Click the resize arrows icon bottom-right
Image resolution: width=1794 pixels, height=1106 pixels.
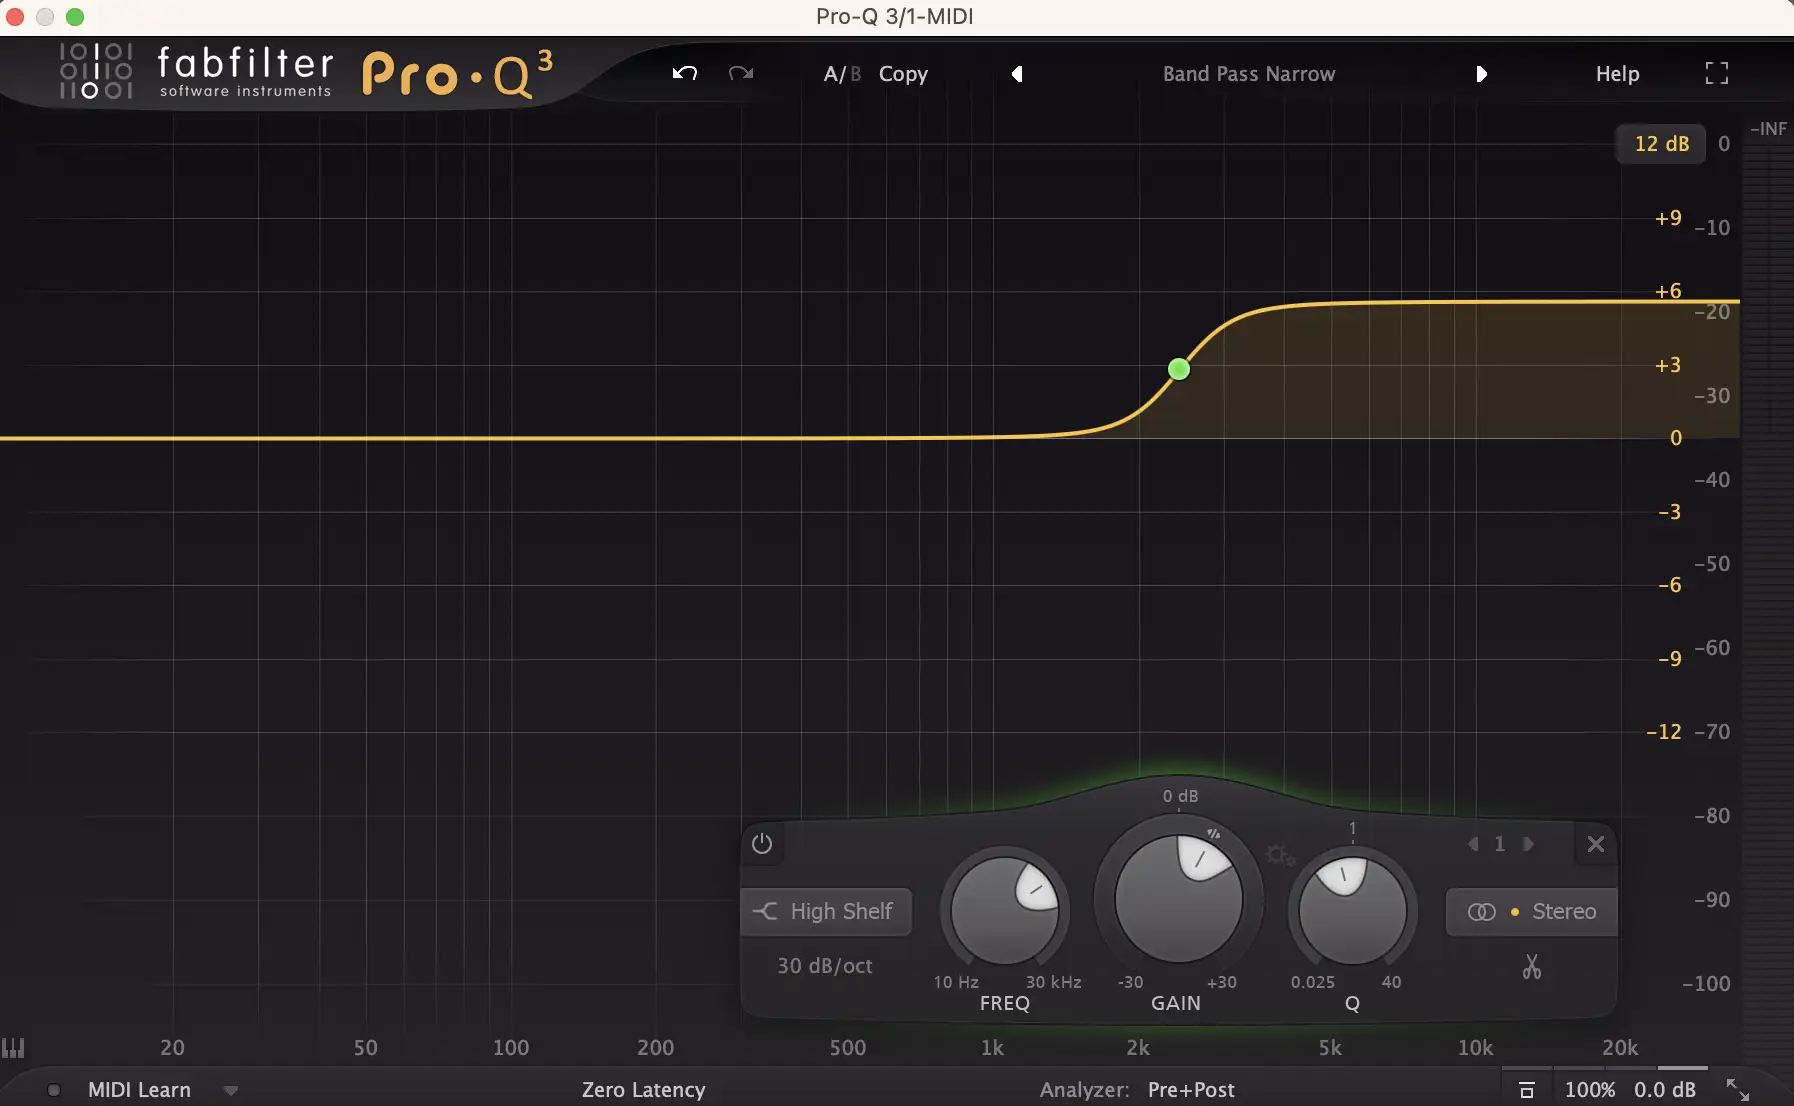pyautogui.click(x=1738, y=1090)
